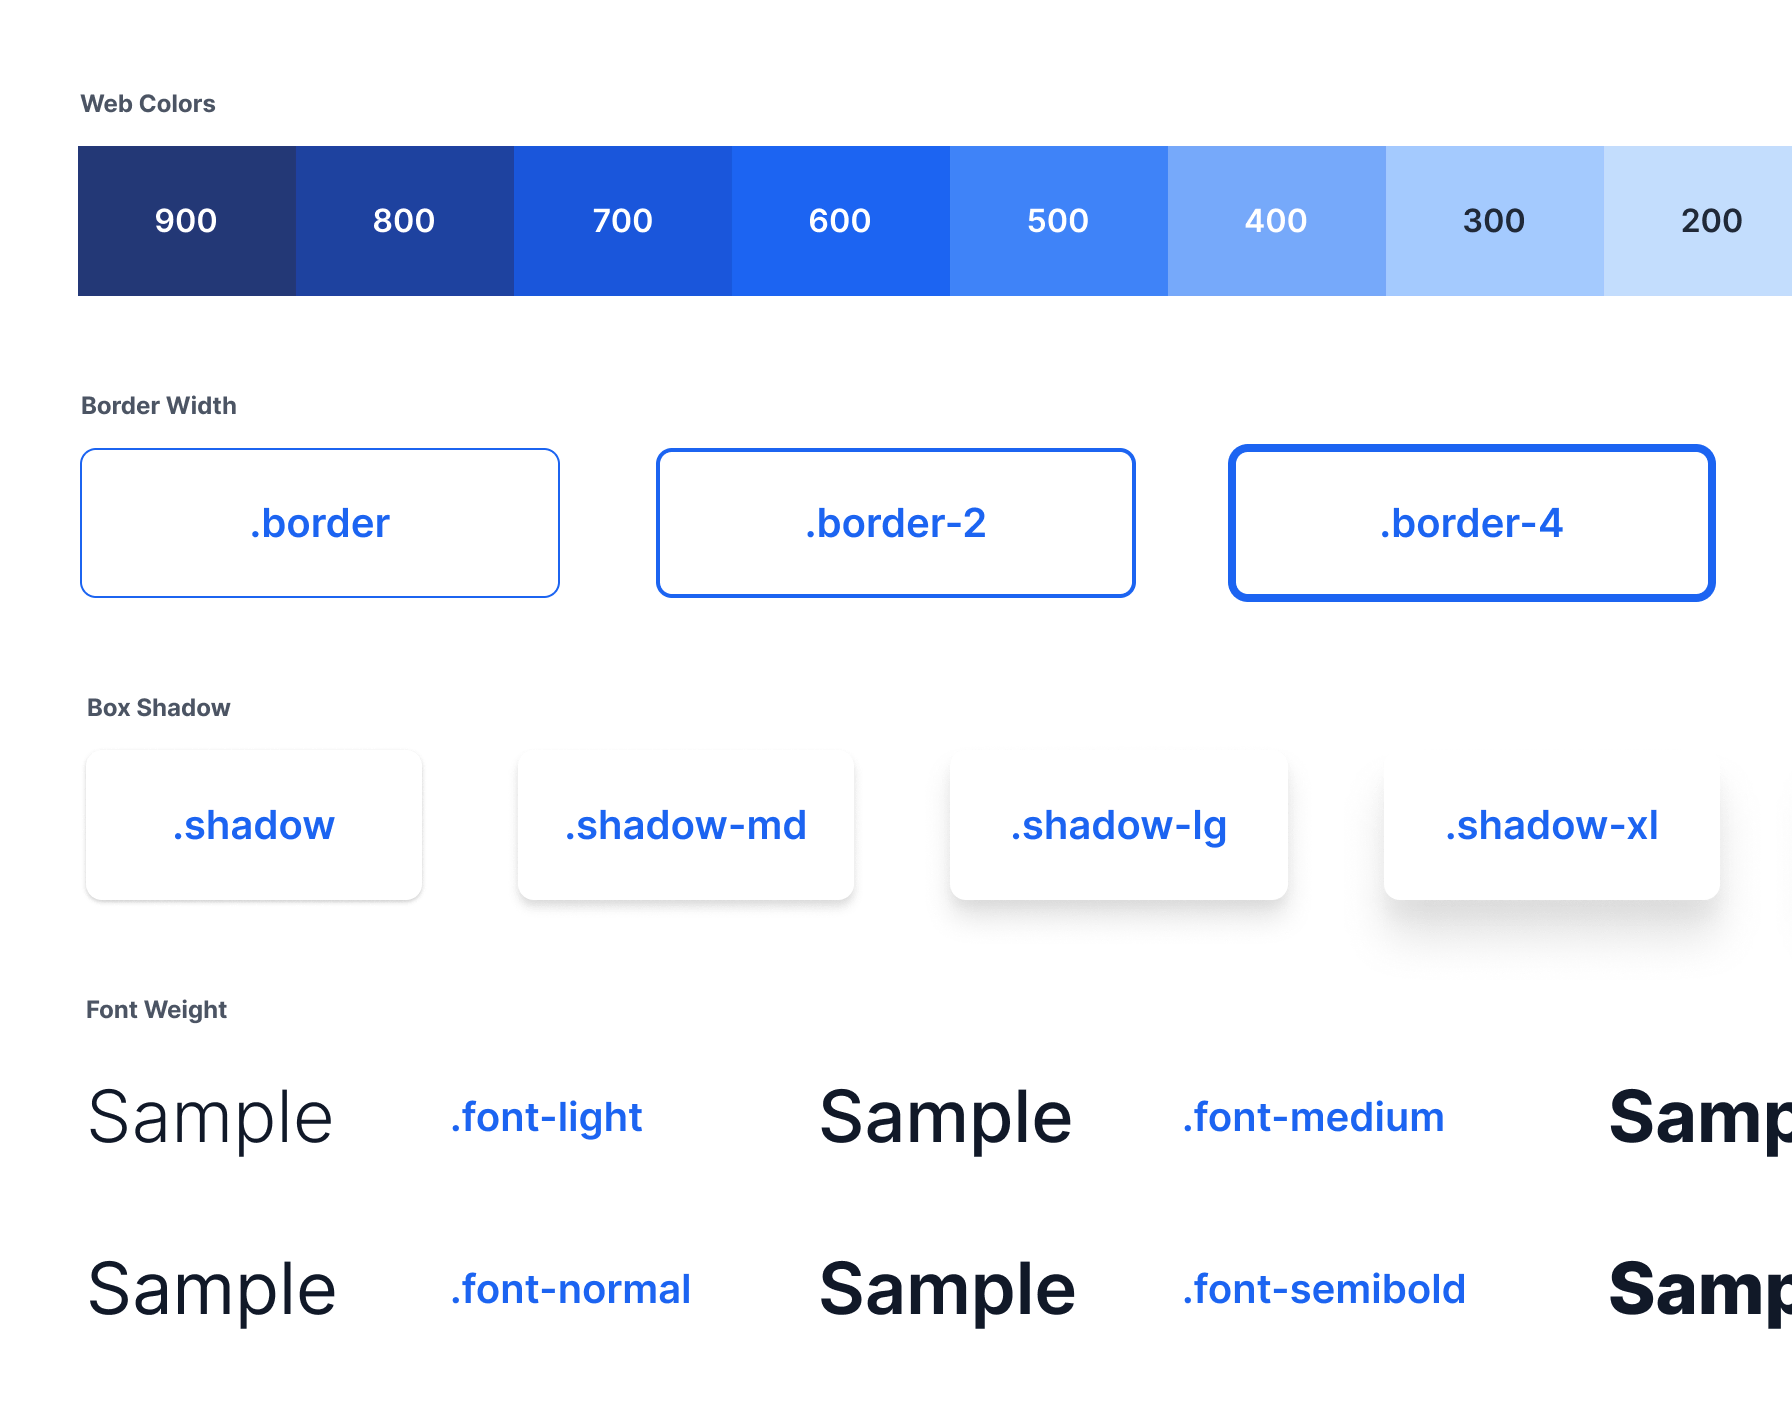Click the .shadow-lg card
1792x1428 pixels.
point(1118,825)
